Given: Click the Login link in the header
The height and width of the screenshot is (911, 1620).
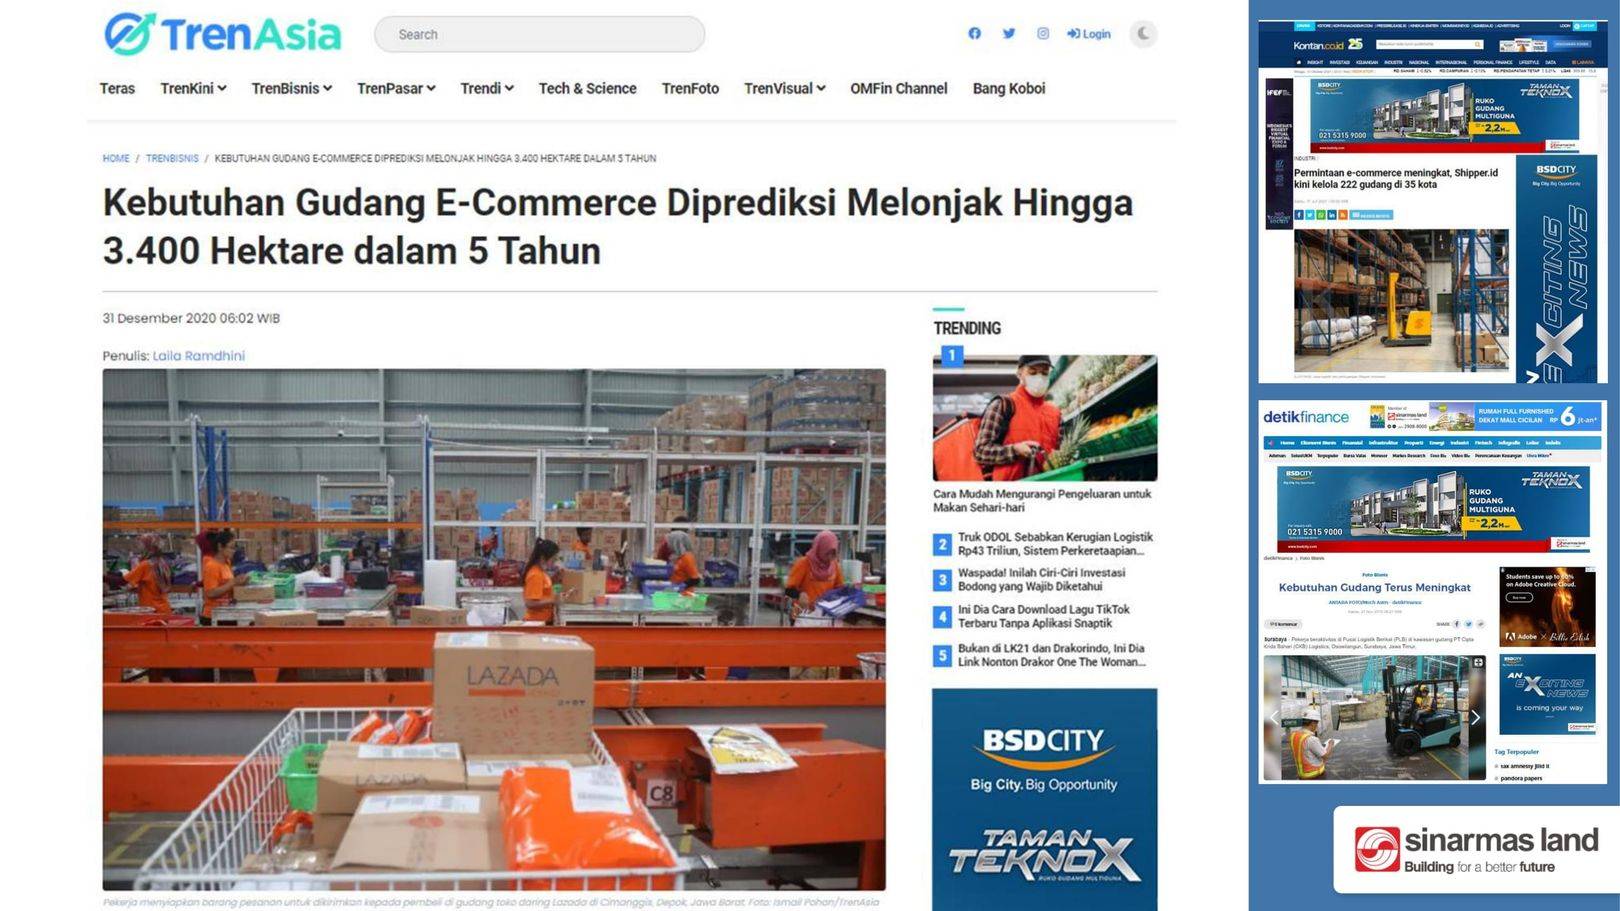Looking at the screenshot, I should point(1088,33).
